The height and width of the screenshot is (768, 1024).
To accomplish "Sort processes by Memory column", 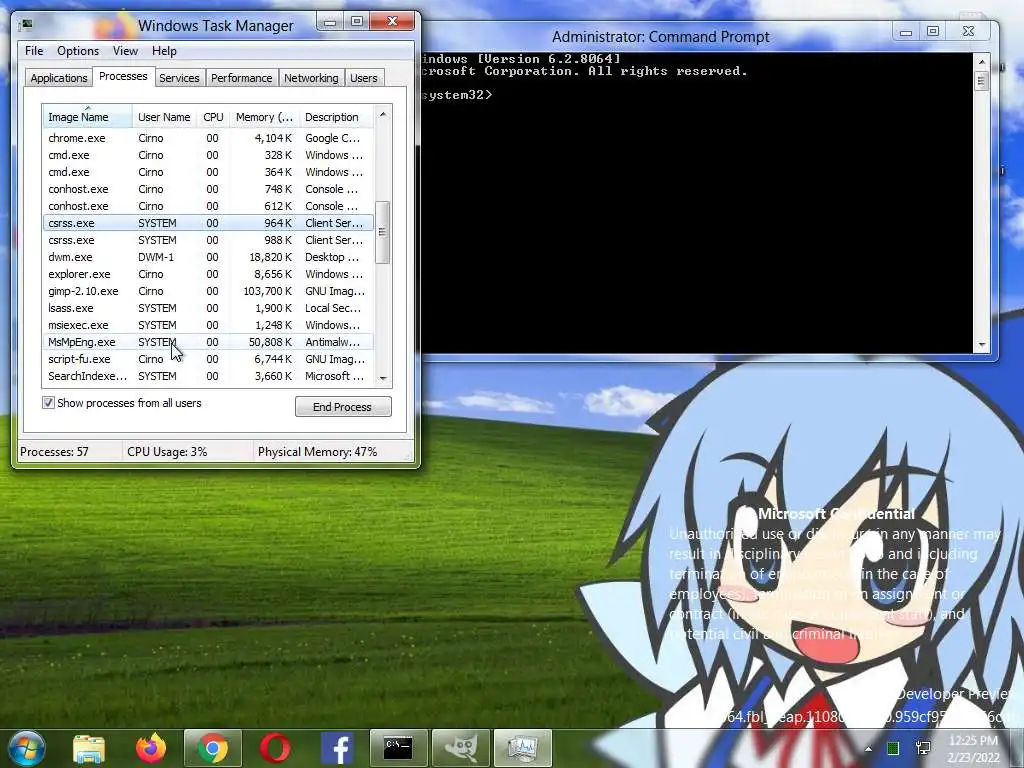I will (264, 117).
